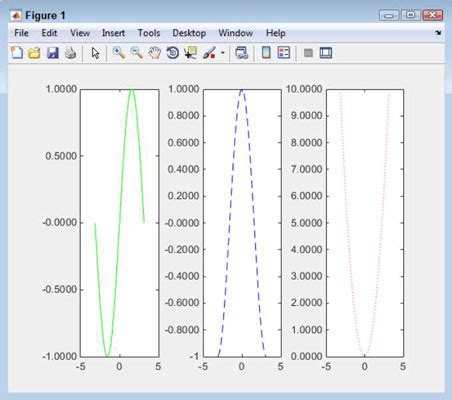The image size is (452, 400).
Task: Enable the Rotate 3D tool
Action: (x=172, y=53)
